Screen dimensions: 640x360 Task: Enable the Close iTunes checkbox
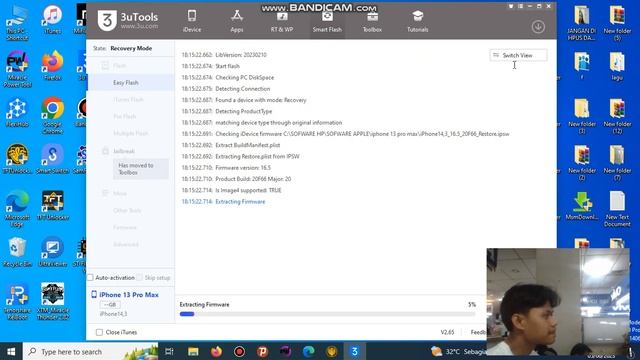click(99, 332)
